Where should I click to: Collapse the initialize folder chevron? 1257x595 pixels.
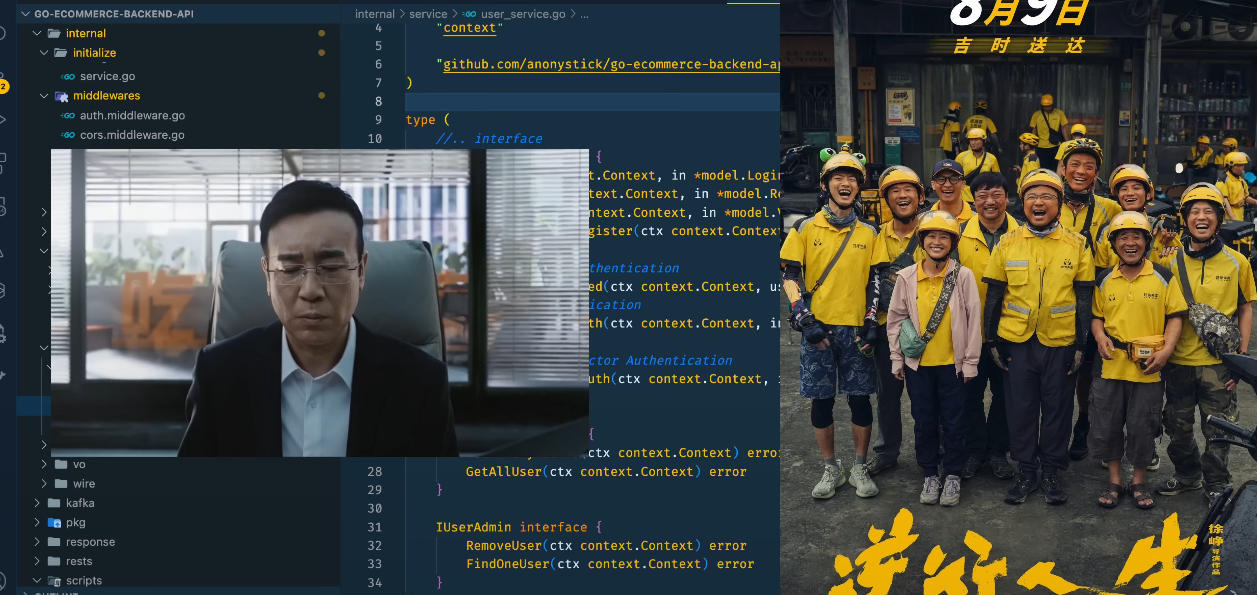pos(44,52)
